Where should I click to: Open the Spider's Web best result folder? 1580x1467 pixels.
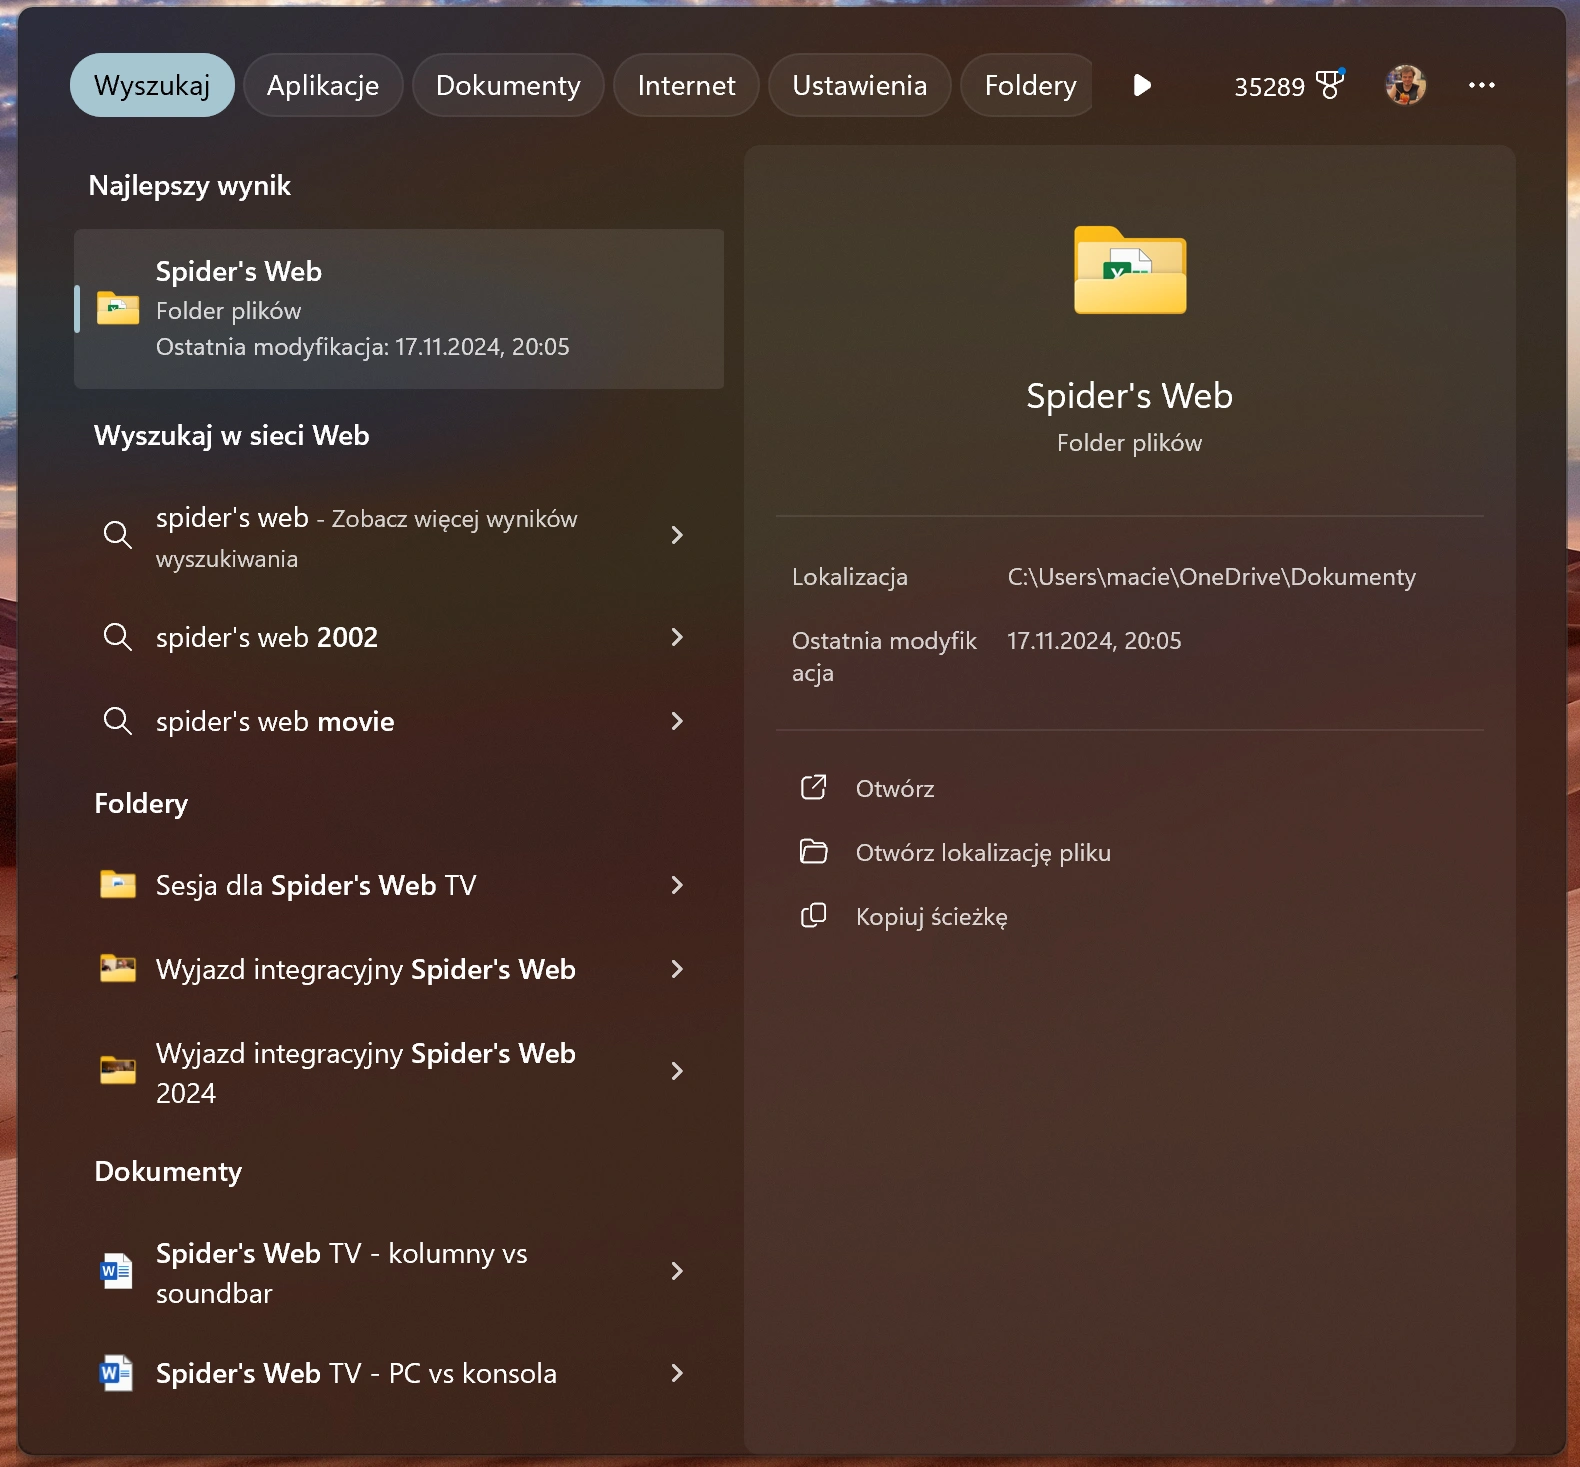click(399, 309)
